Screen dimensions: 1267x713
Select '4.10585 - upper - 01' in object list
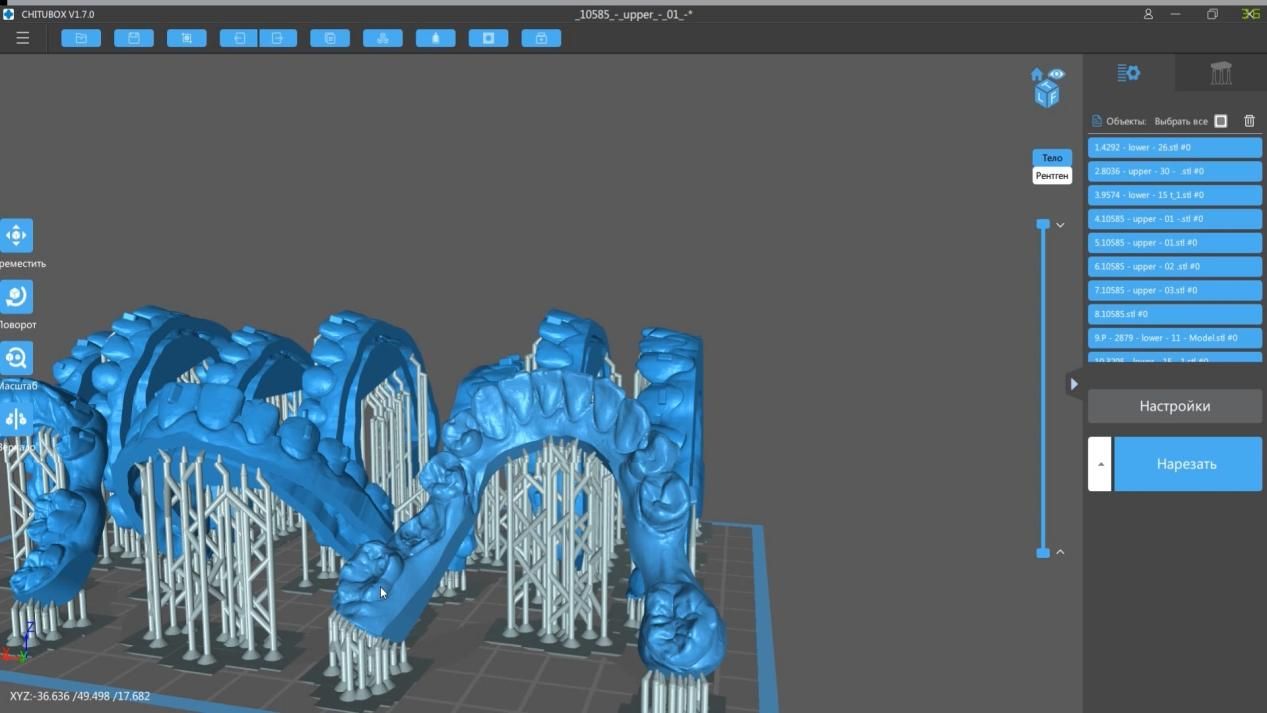click(x=1174, y=219)
